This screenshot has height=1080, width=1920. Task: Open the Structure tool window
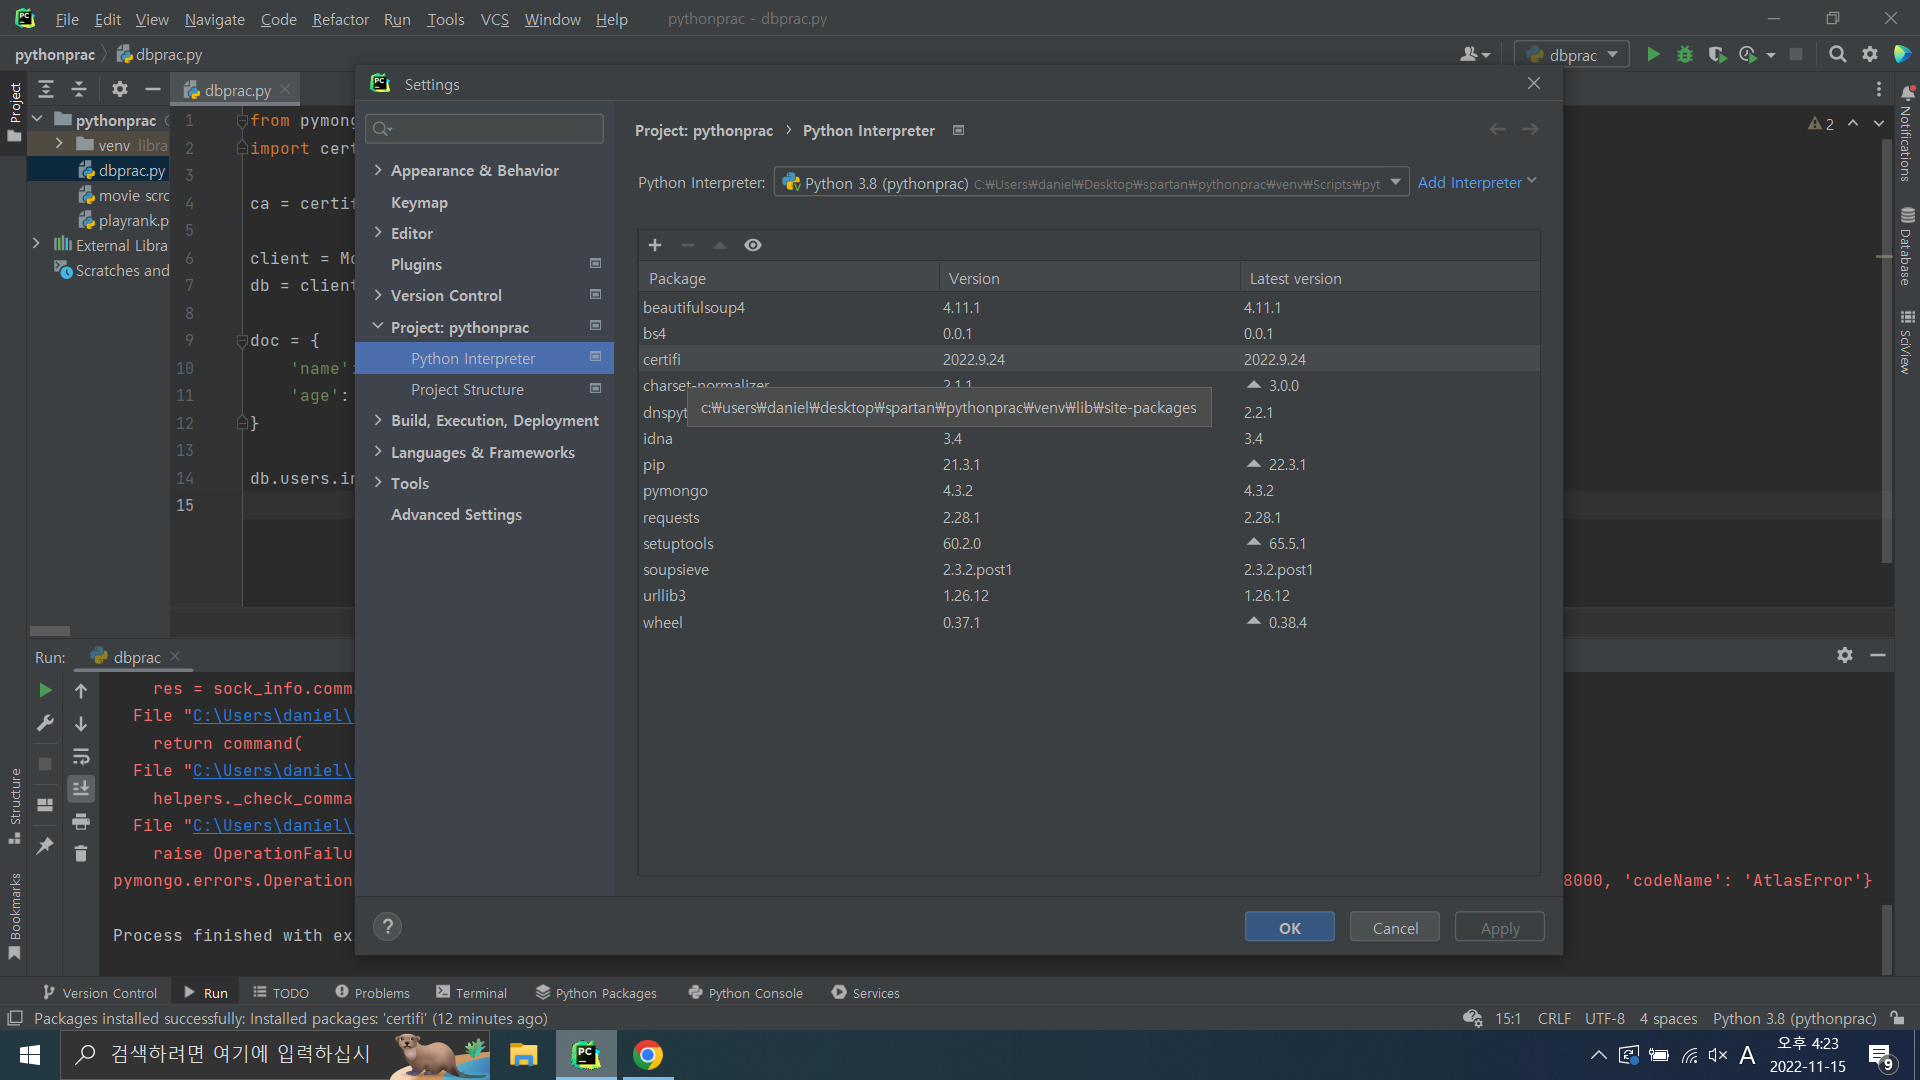15,806
